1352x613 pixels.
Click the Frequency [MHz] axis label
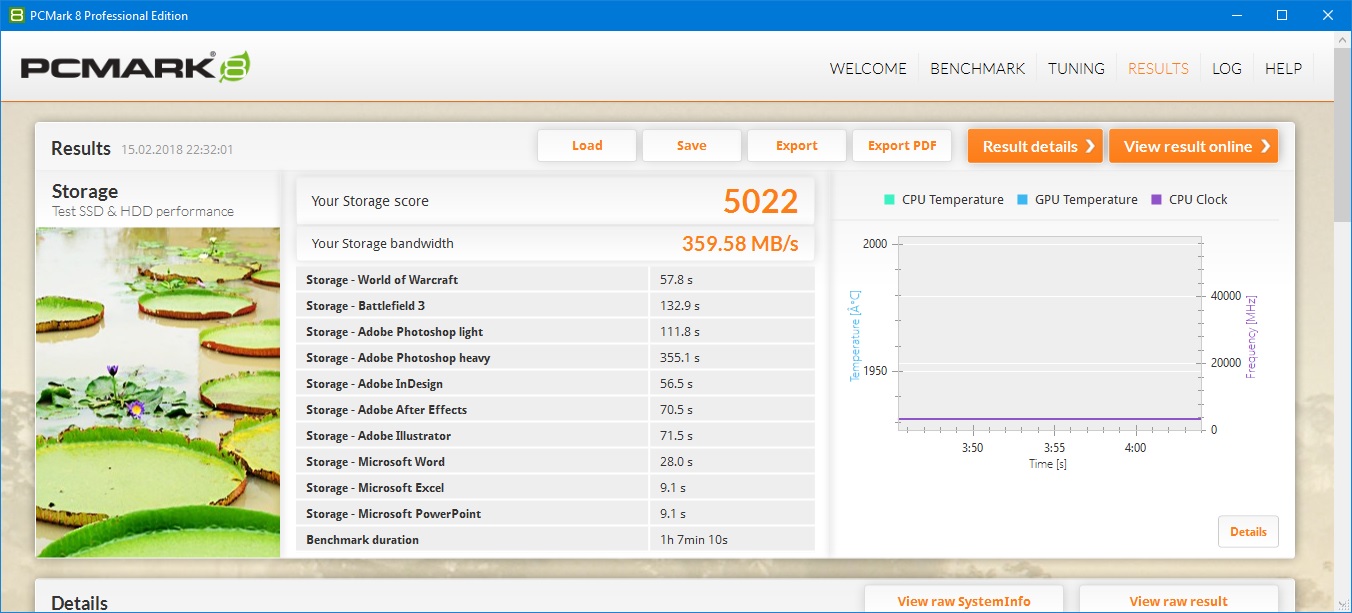[x=1251, y=336]
